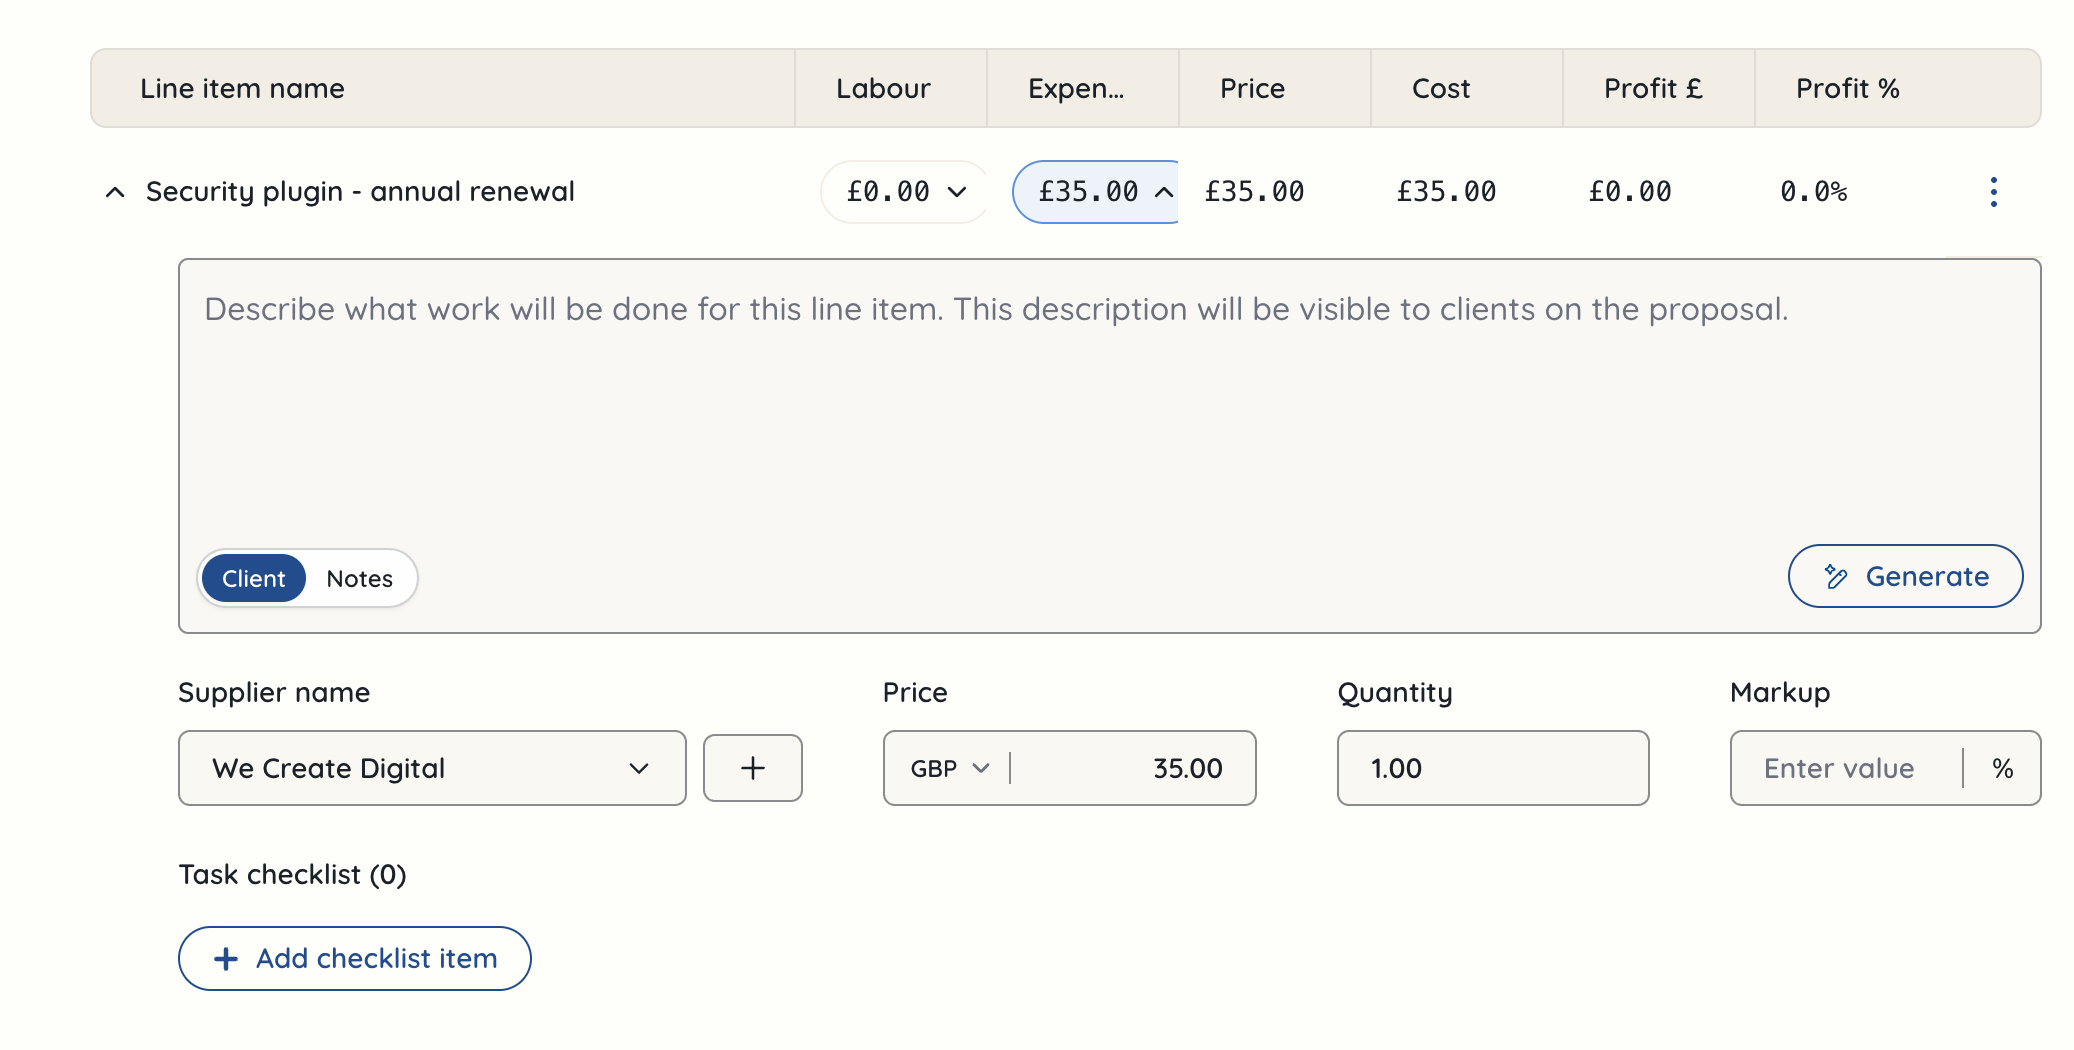Switch to the Notes tab
Image resolution: width=2074 pixels, height=1050 pixels.
[358, 577]
